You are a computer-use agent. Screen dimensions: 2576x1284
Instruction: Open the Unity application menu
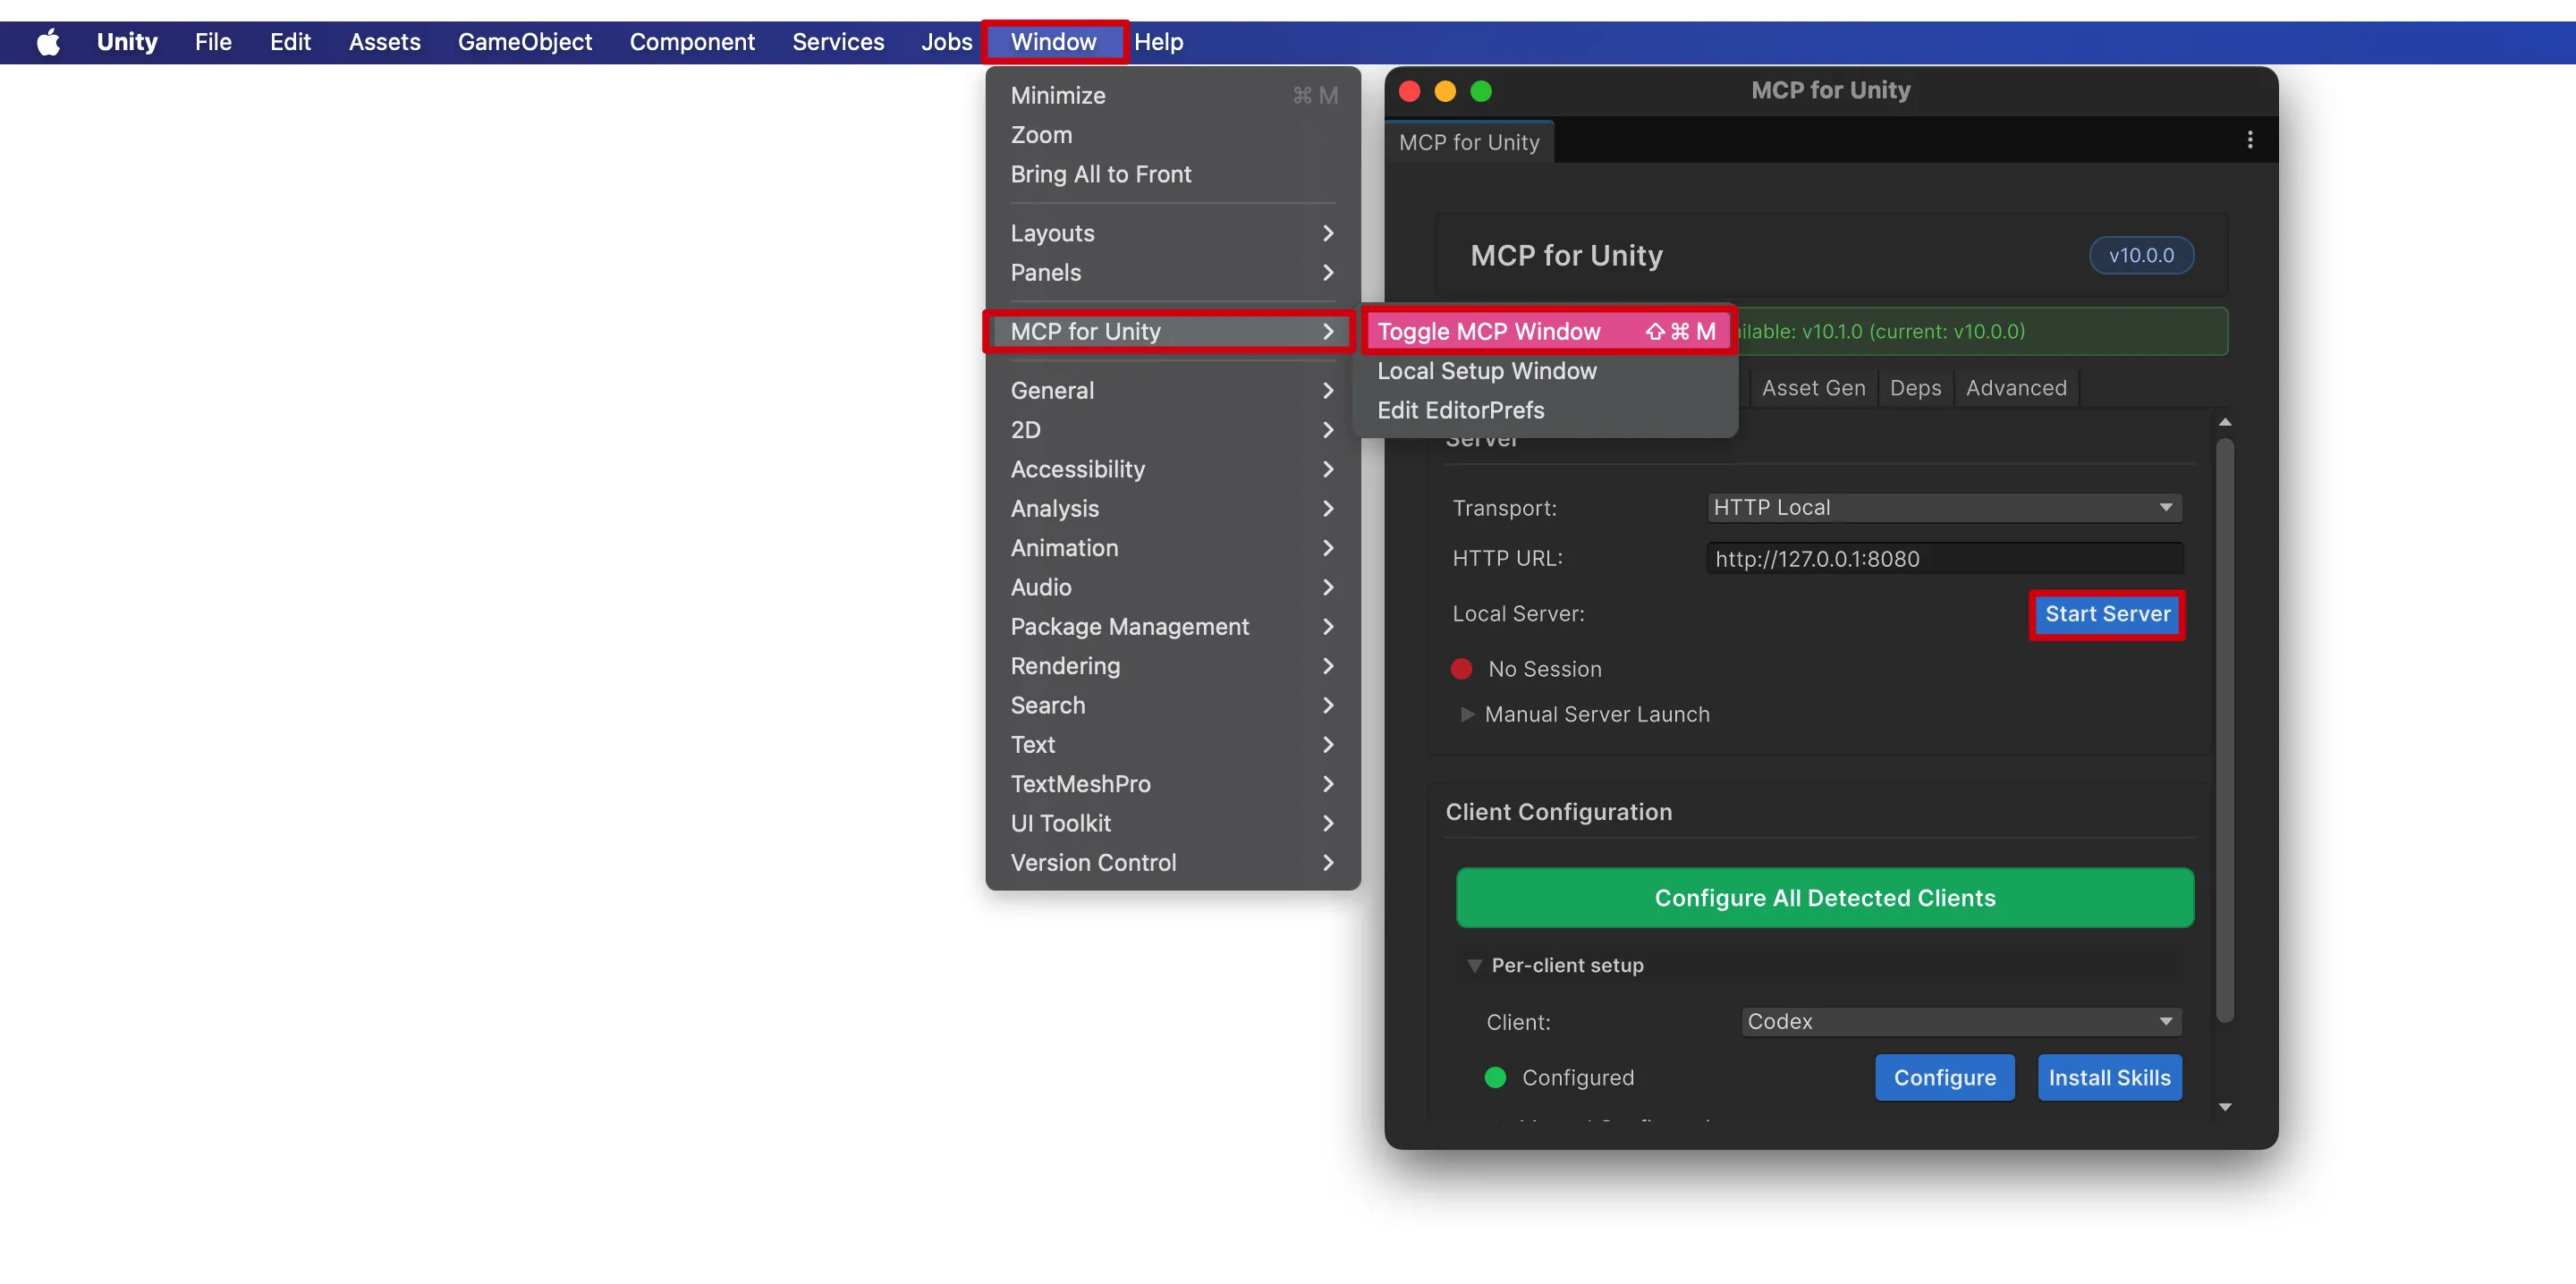tap(127, 42)
